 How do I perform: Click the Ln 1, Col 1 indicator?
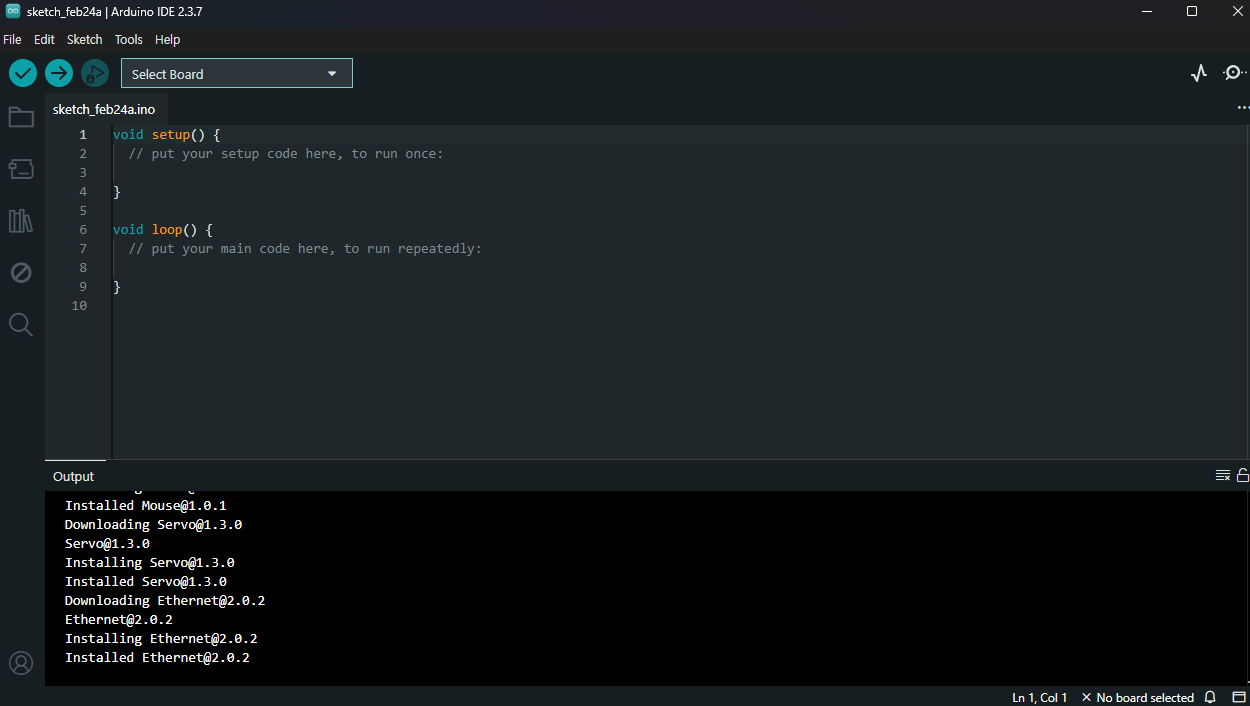point(1040,697)
